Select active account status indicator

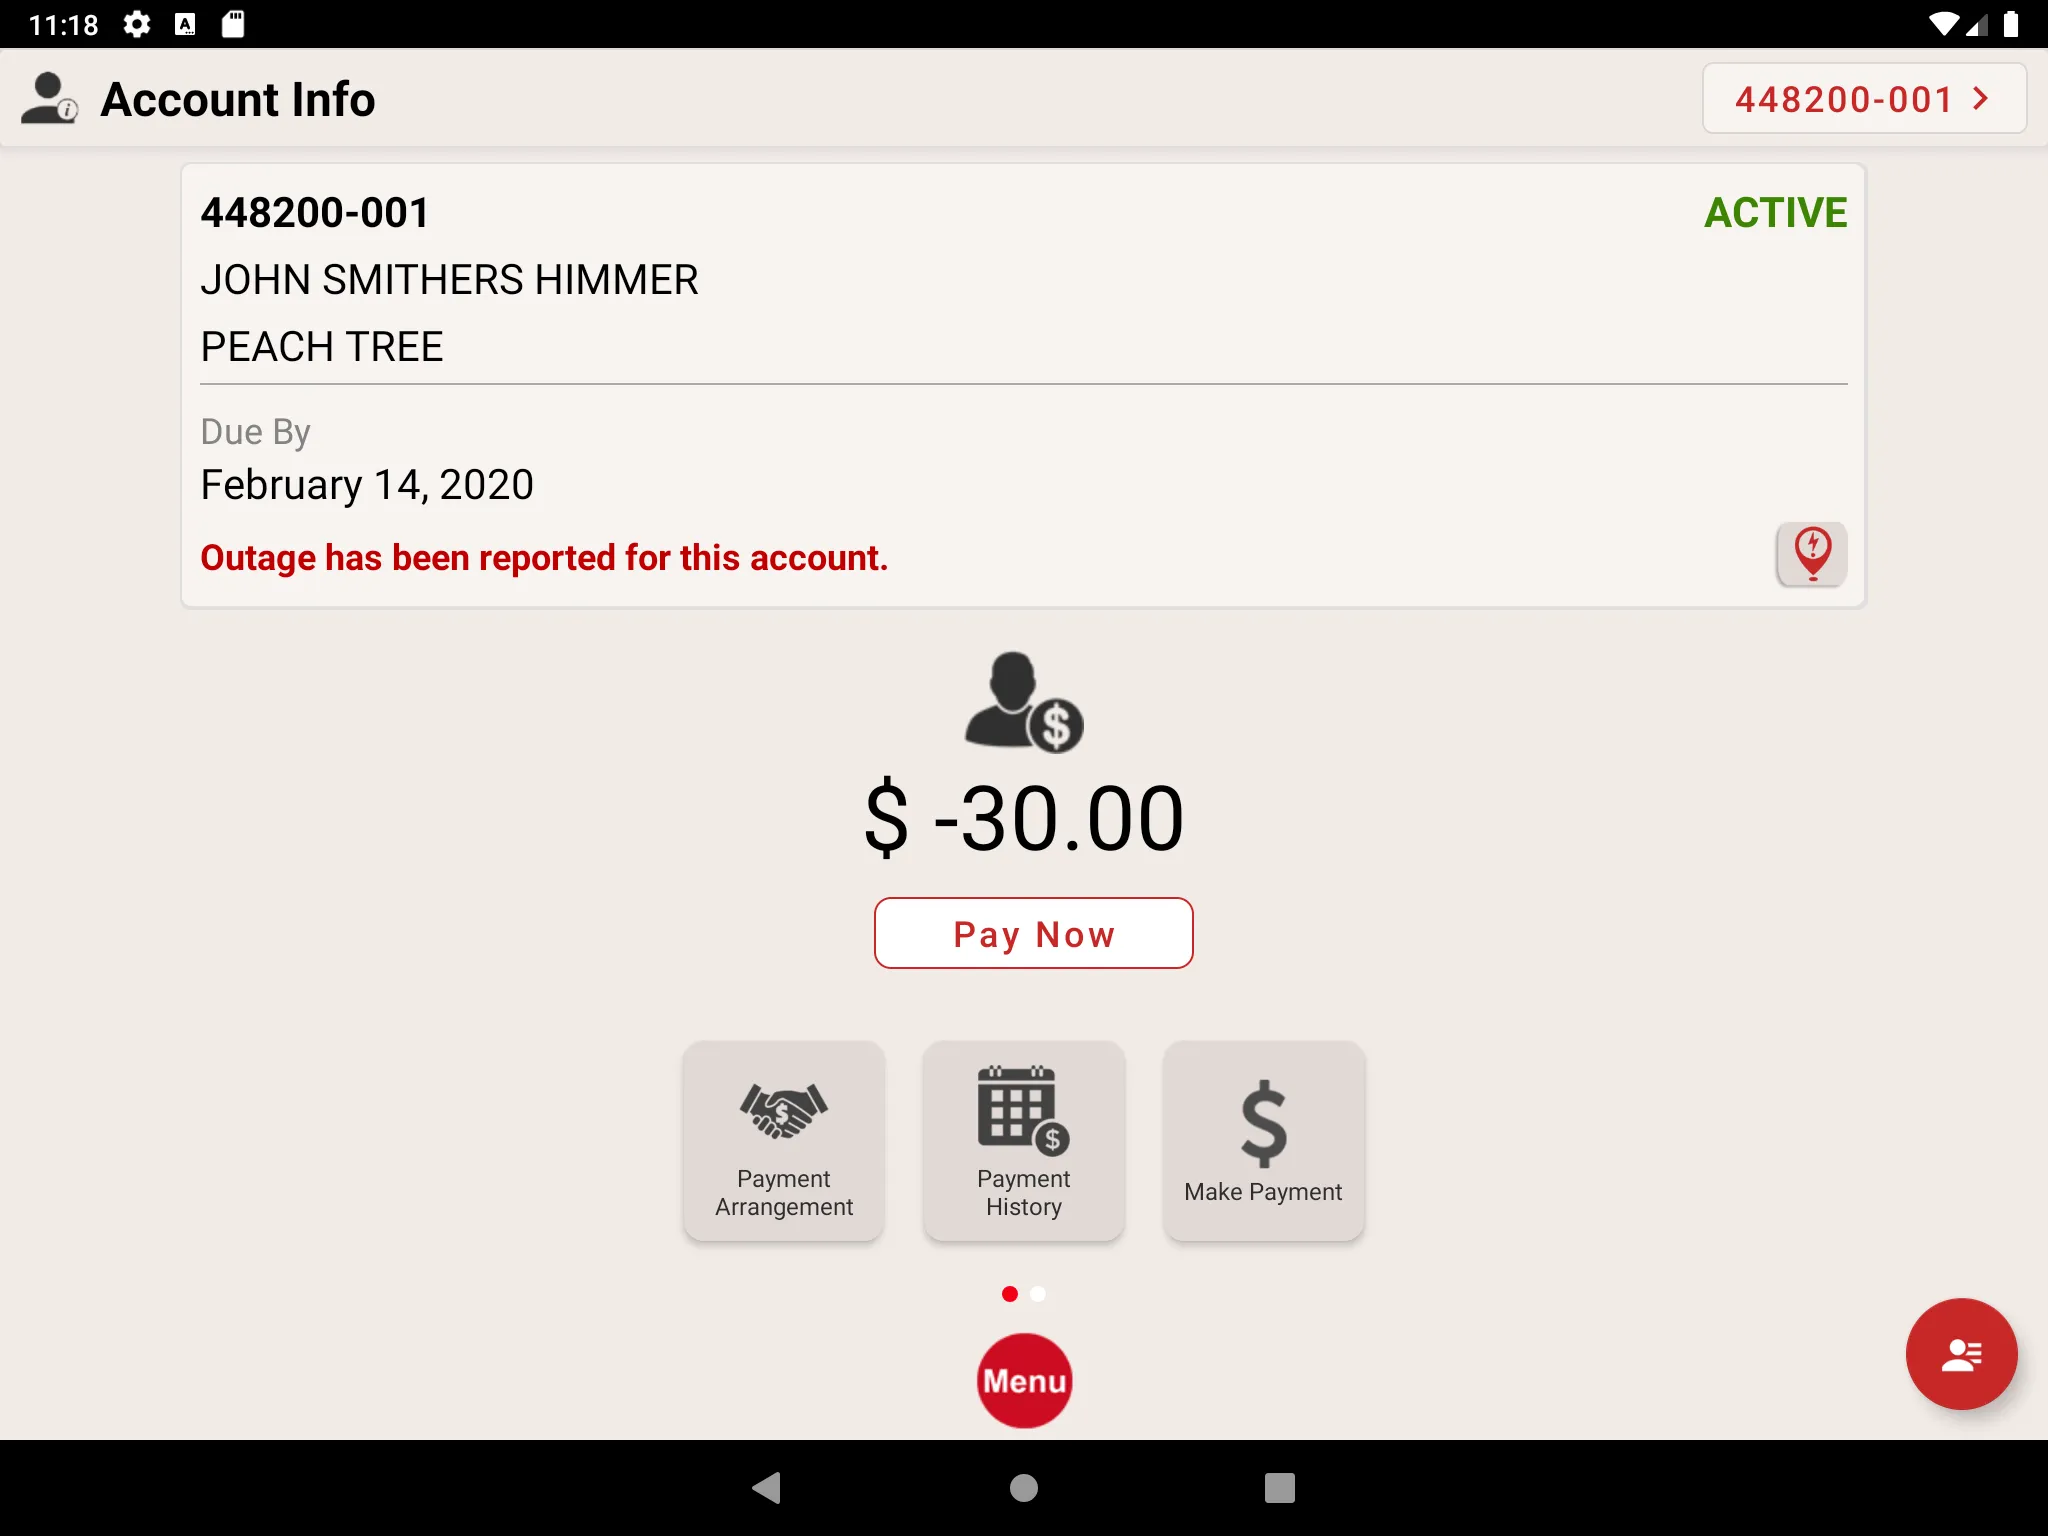coord(1775,211)
